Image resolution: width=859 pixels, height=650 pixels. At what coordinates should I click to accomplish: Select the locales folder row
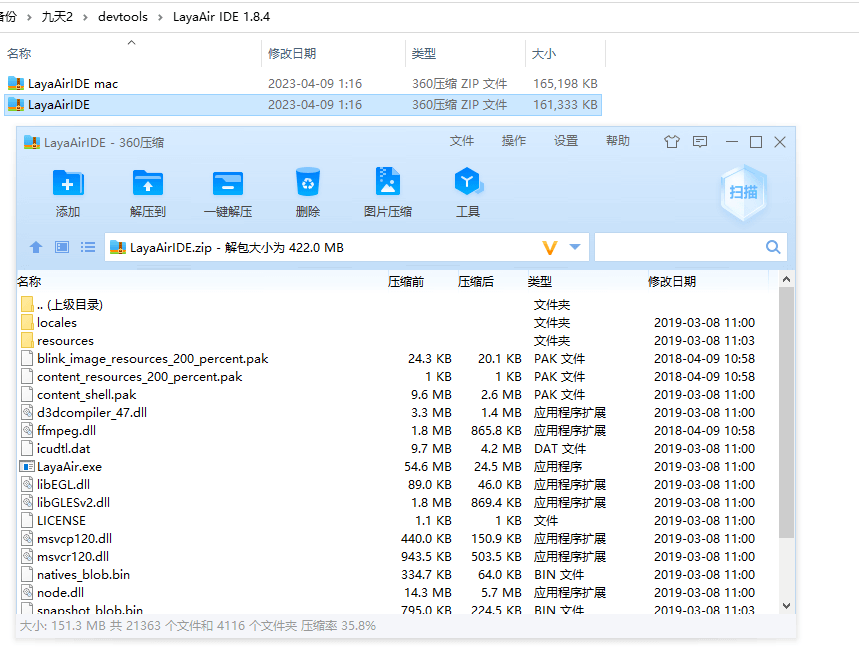point(397,322)
